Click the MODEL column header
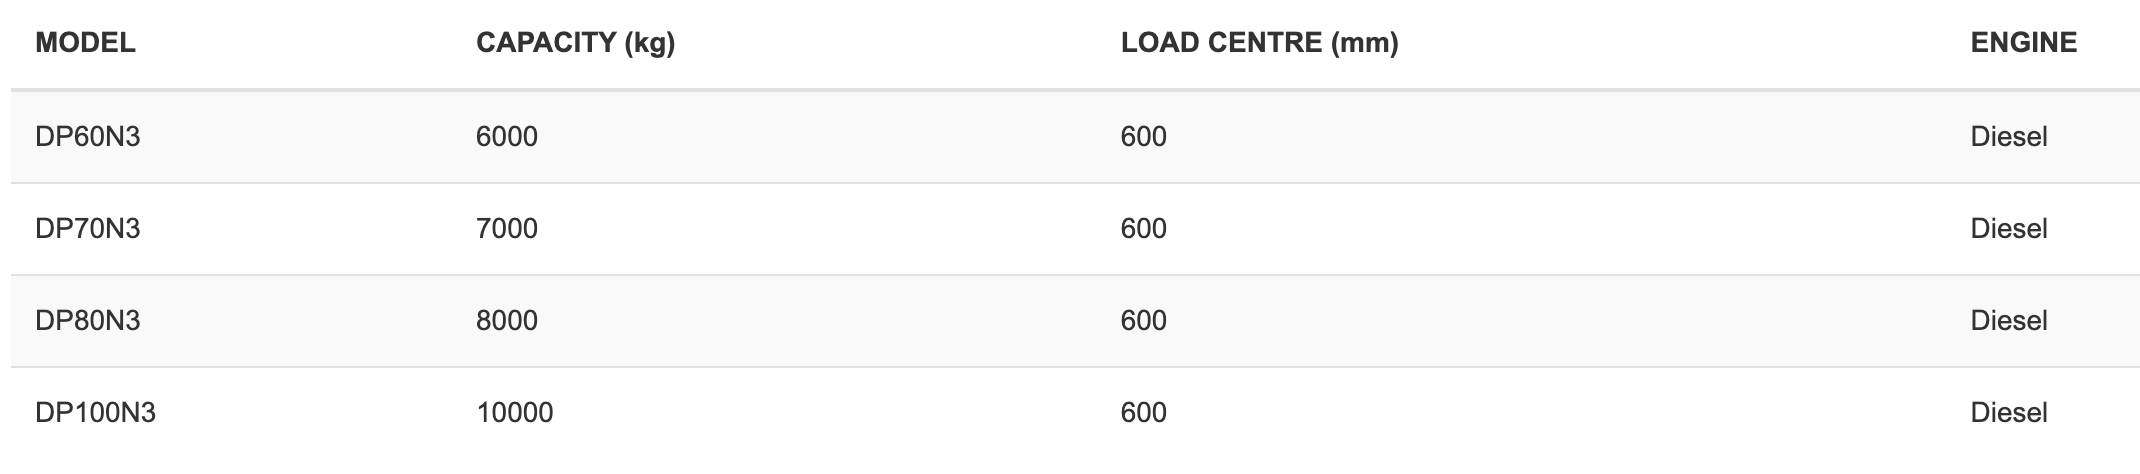Image resolution: width=2140 pixels, height=474 pixels. 85,43
